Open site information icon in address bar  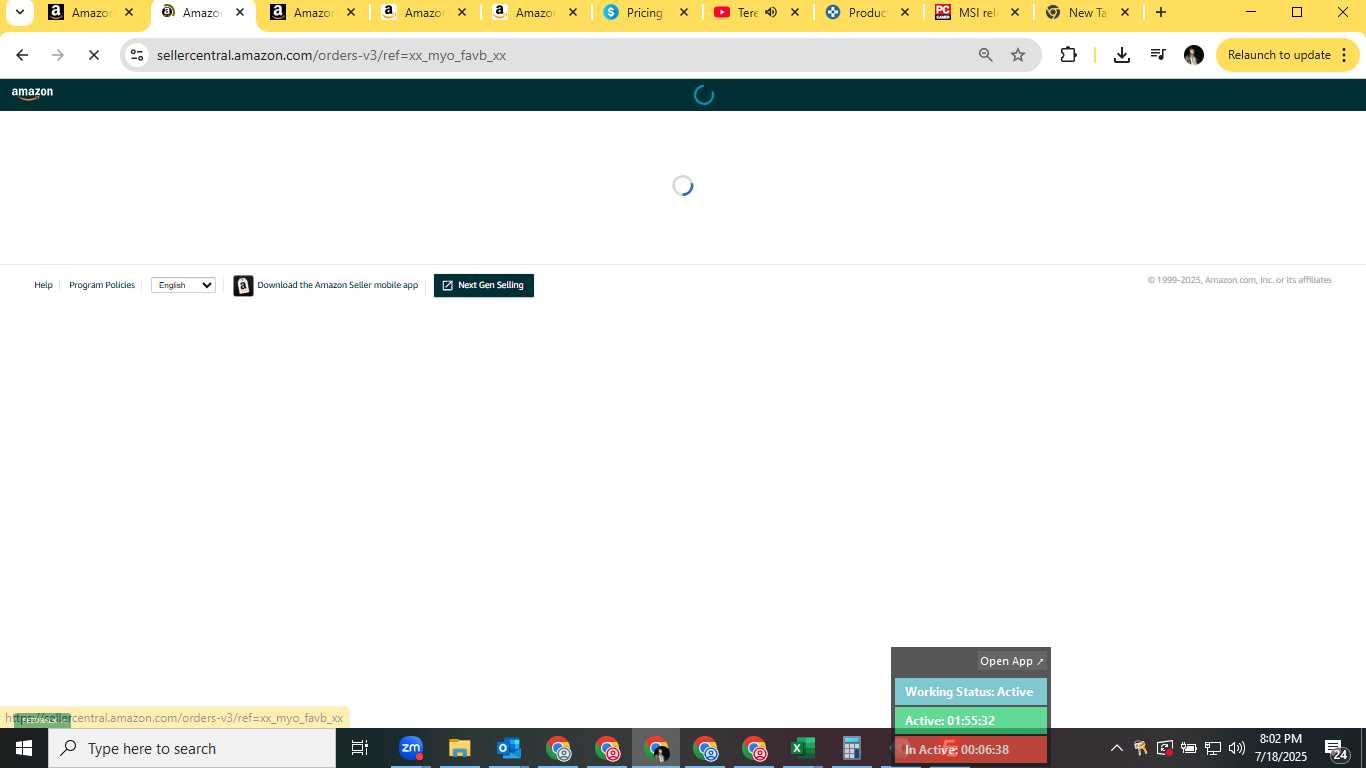[138, 55]
